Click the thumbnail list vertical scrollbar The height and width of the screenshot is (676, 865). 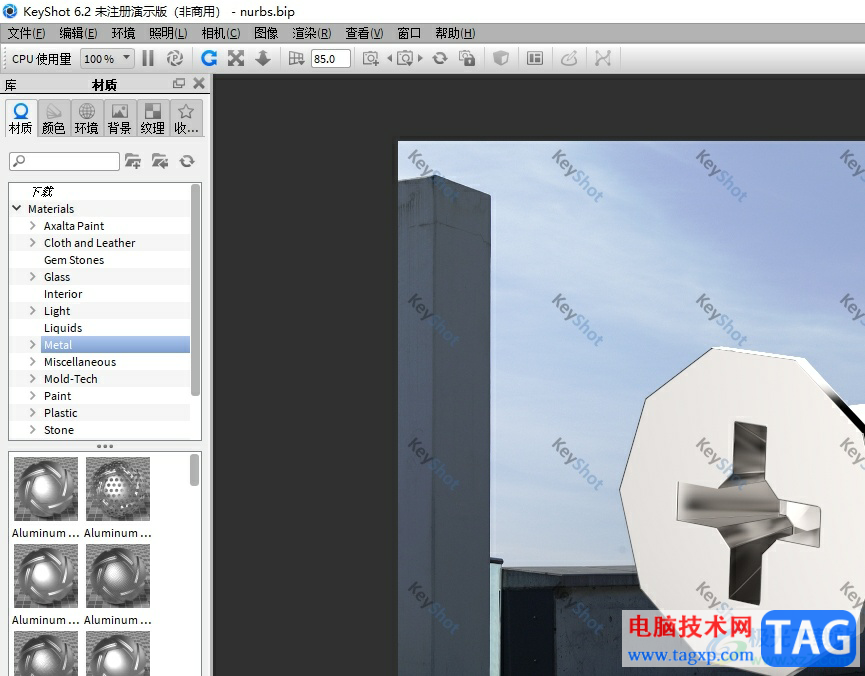[x=194, y=470]
